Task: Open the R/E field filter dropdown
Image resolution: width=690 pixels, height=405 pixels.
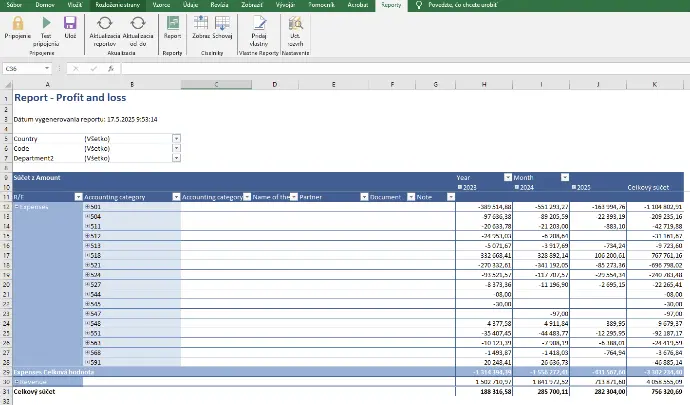Action: click(x=78, y=197)
